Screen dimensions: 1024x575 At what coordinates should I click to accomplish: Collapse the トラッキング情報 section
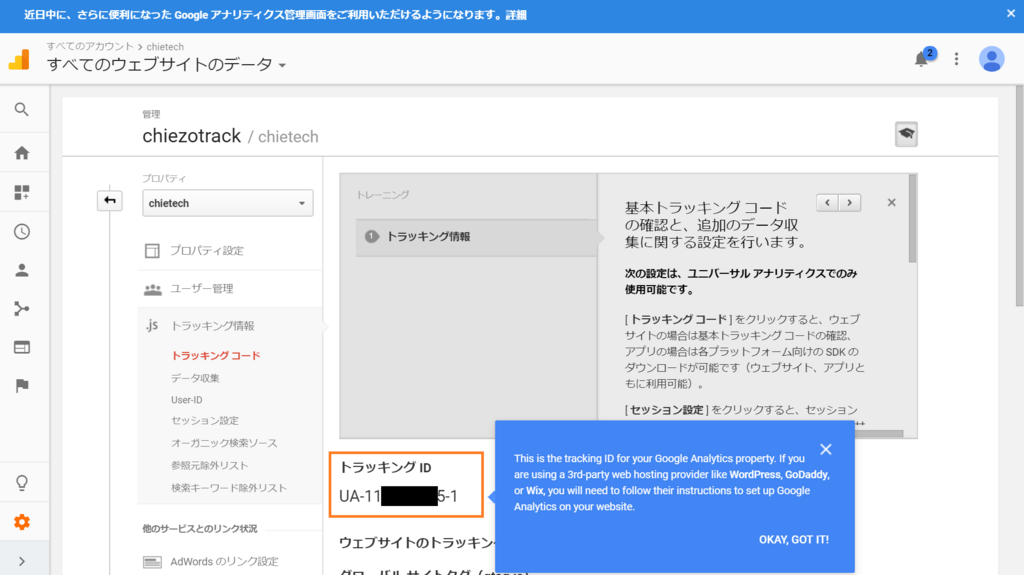pyautogui.click(x=213, y=325)
